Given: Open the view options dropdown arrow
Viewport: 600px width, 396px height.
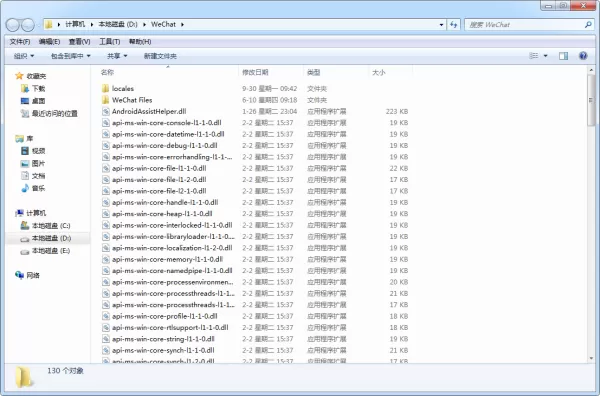Looking at the screenshot, I should click(x=545, y=56).
